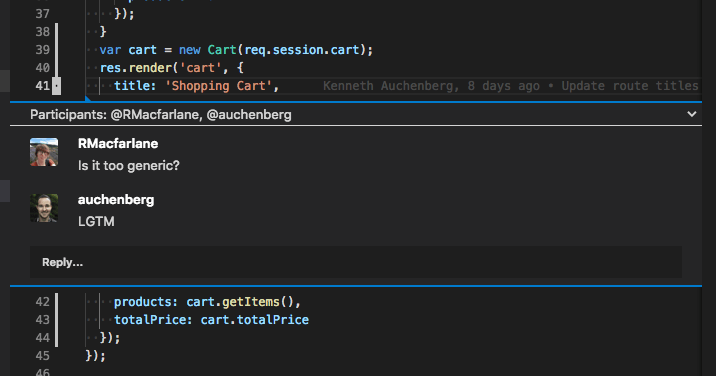The image size is (716, 376).
Task: Click the 'Is it too generic?' comment
Action: pos(129,165)
